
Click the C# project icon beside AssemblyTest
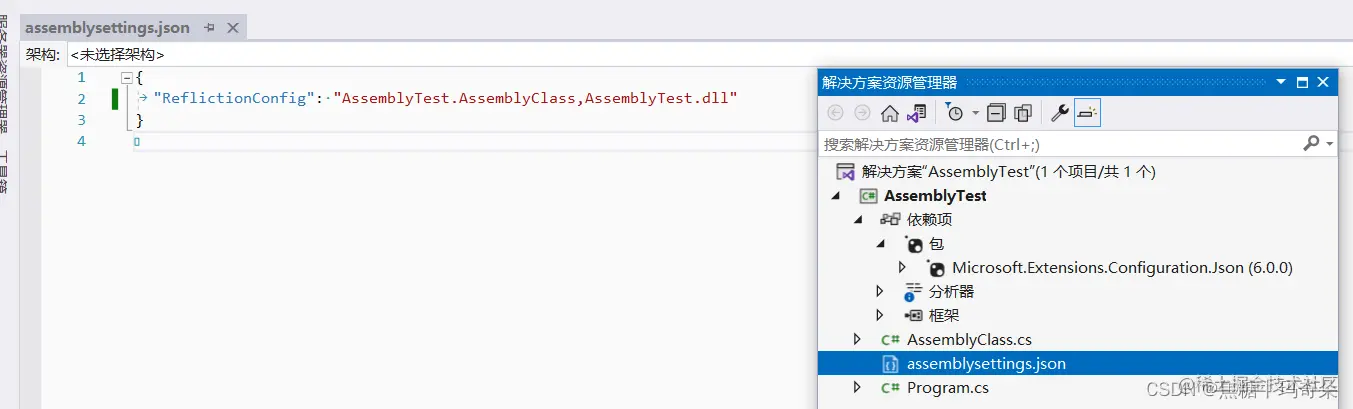point(868,196)
